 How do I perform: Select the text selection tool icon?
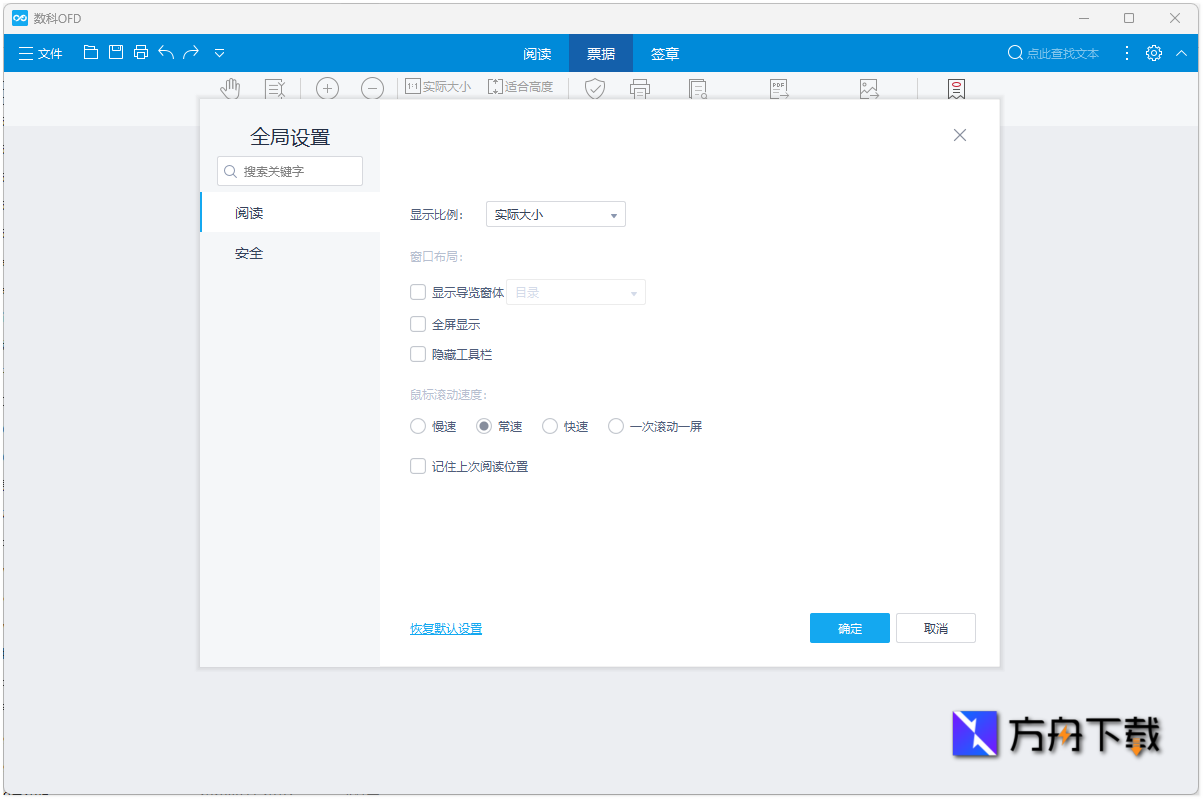pyautogui.click(x=275, y=88)
